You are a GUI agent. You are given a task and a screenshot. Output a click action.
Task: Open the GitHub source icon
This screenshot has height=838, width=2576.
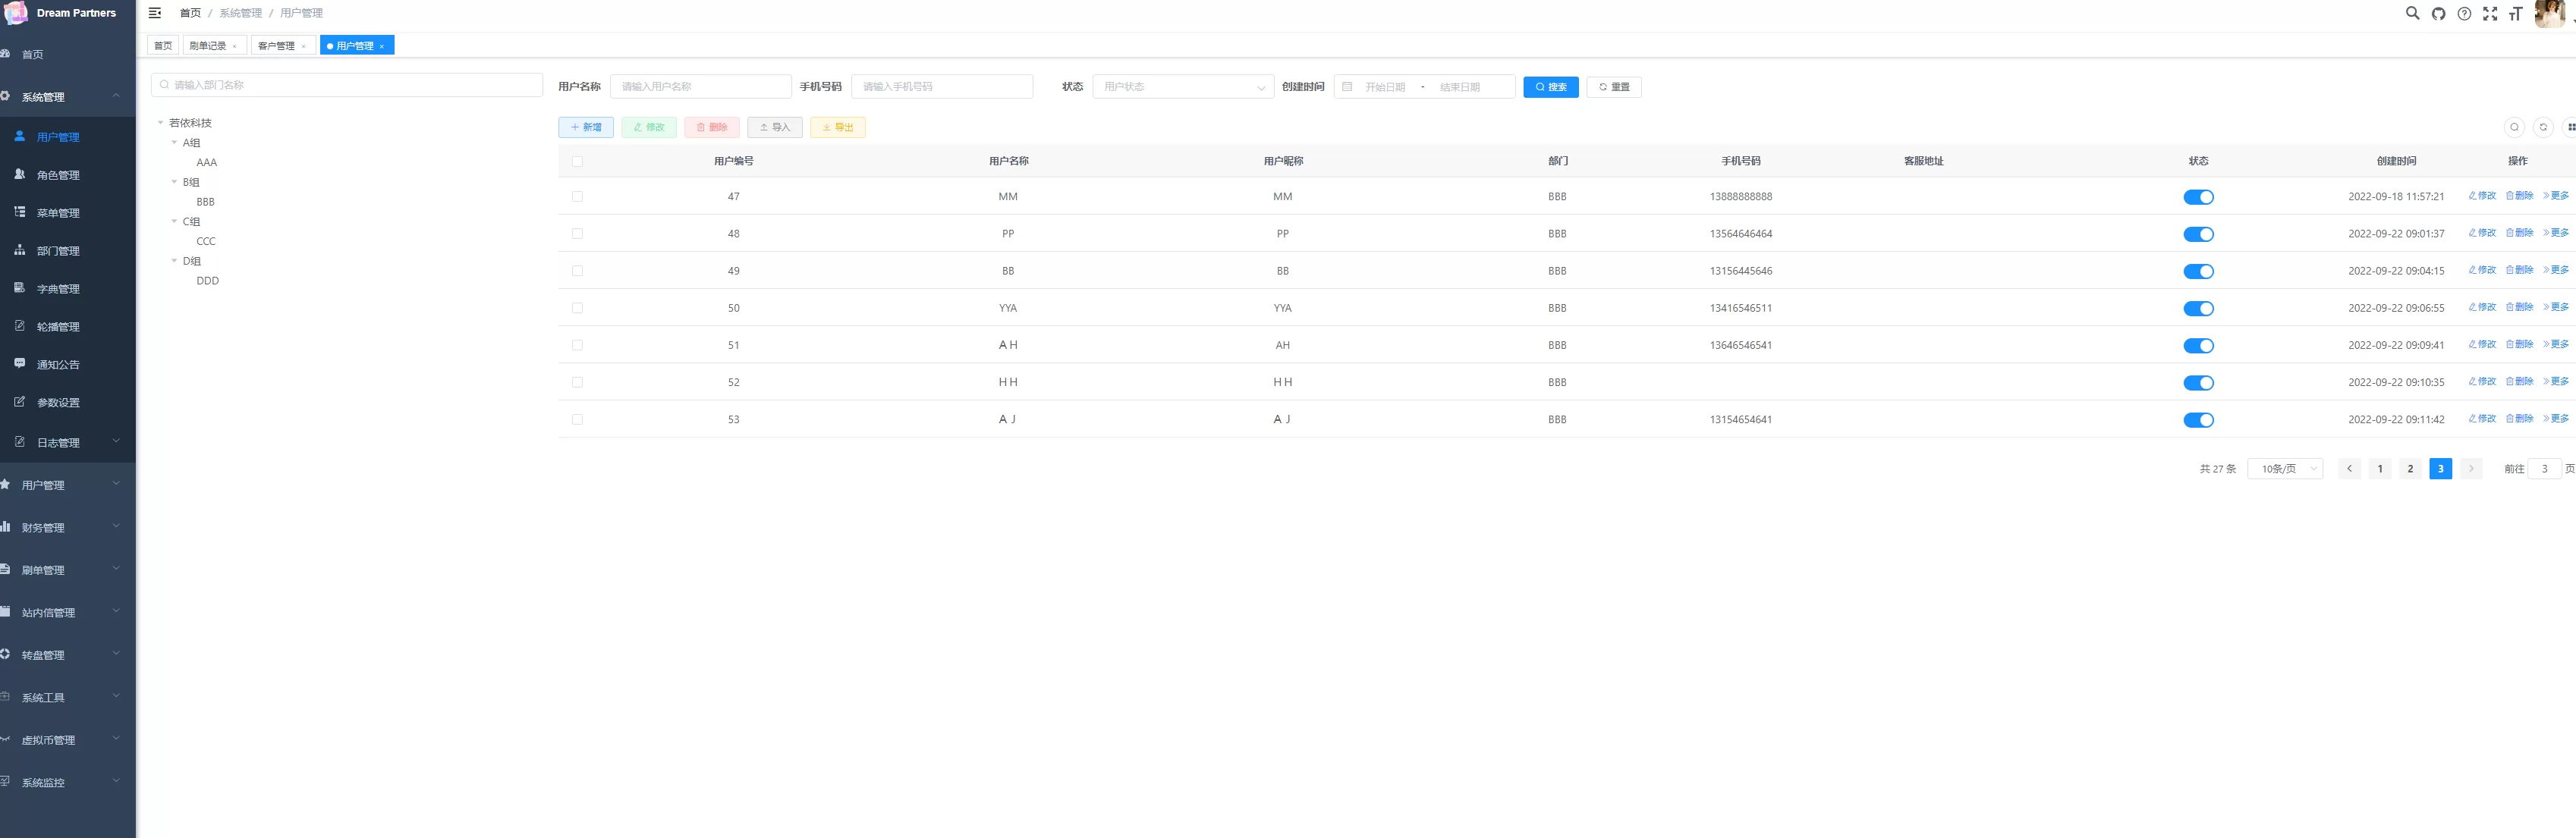[2438, 13]
